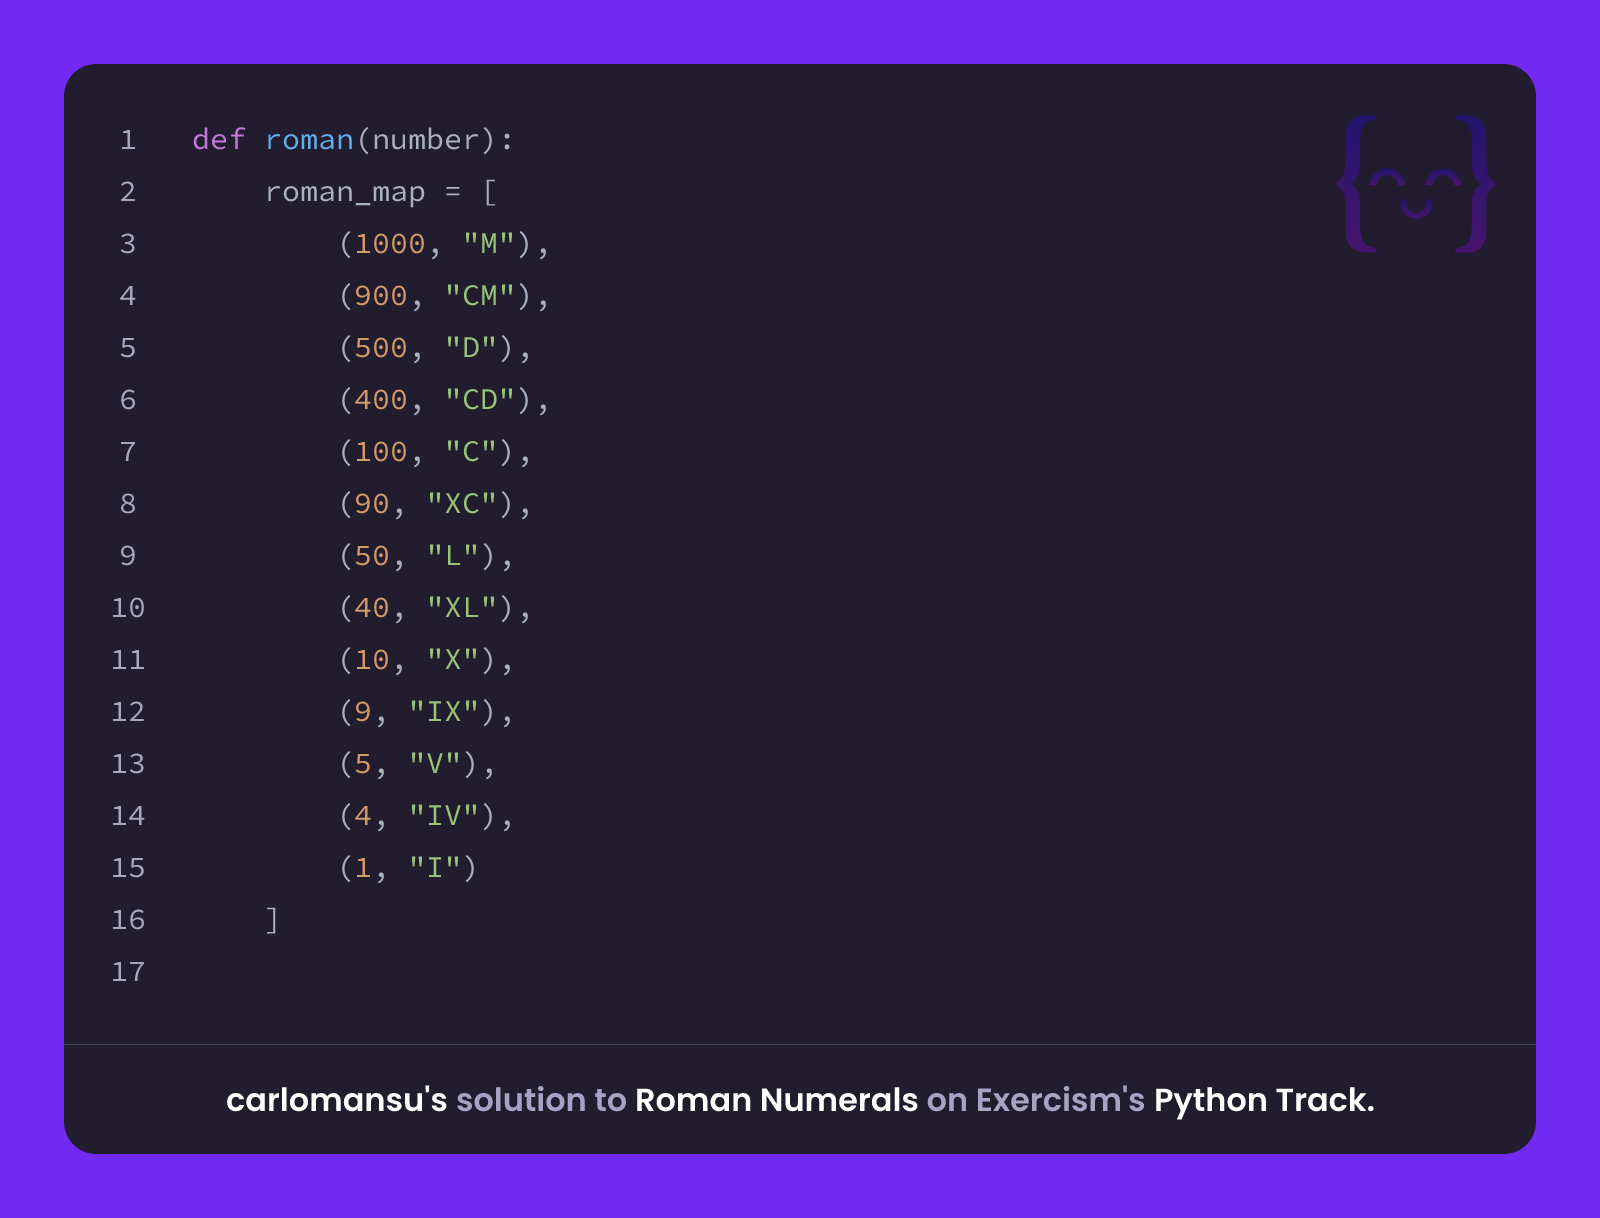Click the string "CM" on line 4
1600x1218 pixels.
pyautogui.click(x=480, y=295)
